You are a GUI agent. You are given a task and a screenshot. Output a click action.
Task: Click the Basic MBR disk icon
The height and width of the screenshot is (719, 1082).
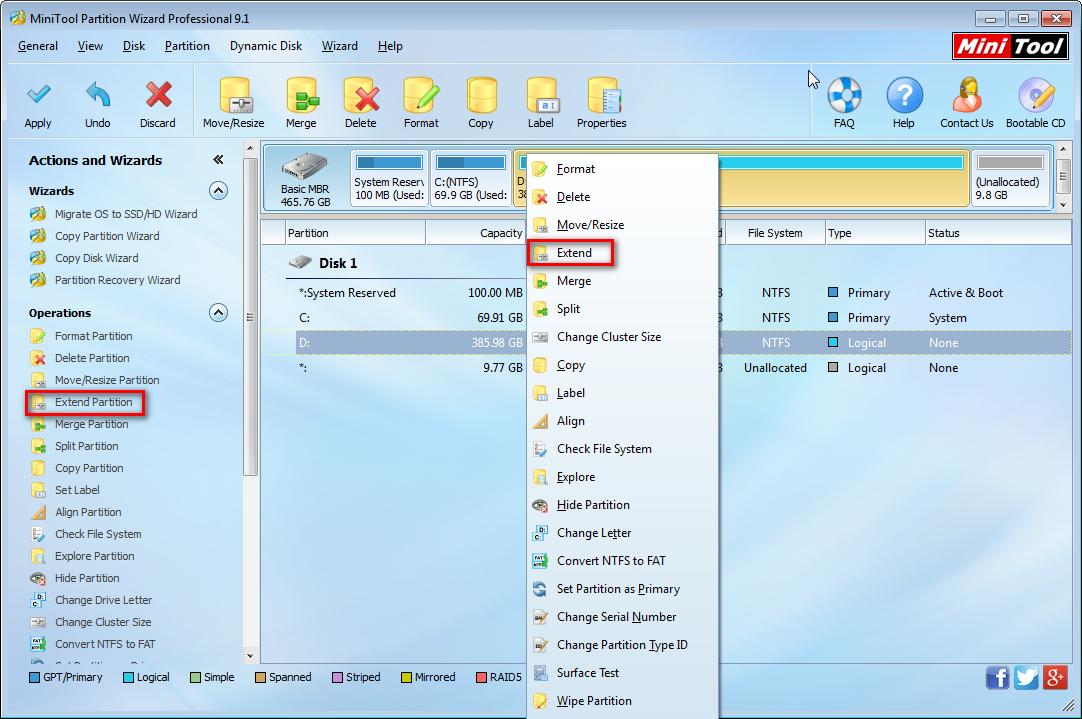pos(305,167)
